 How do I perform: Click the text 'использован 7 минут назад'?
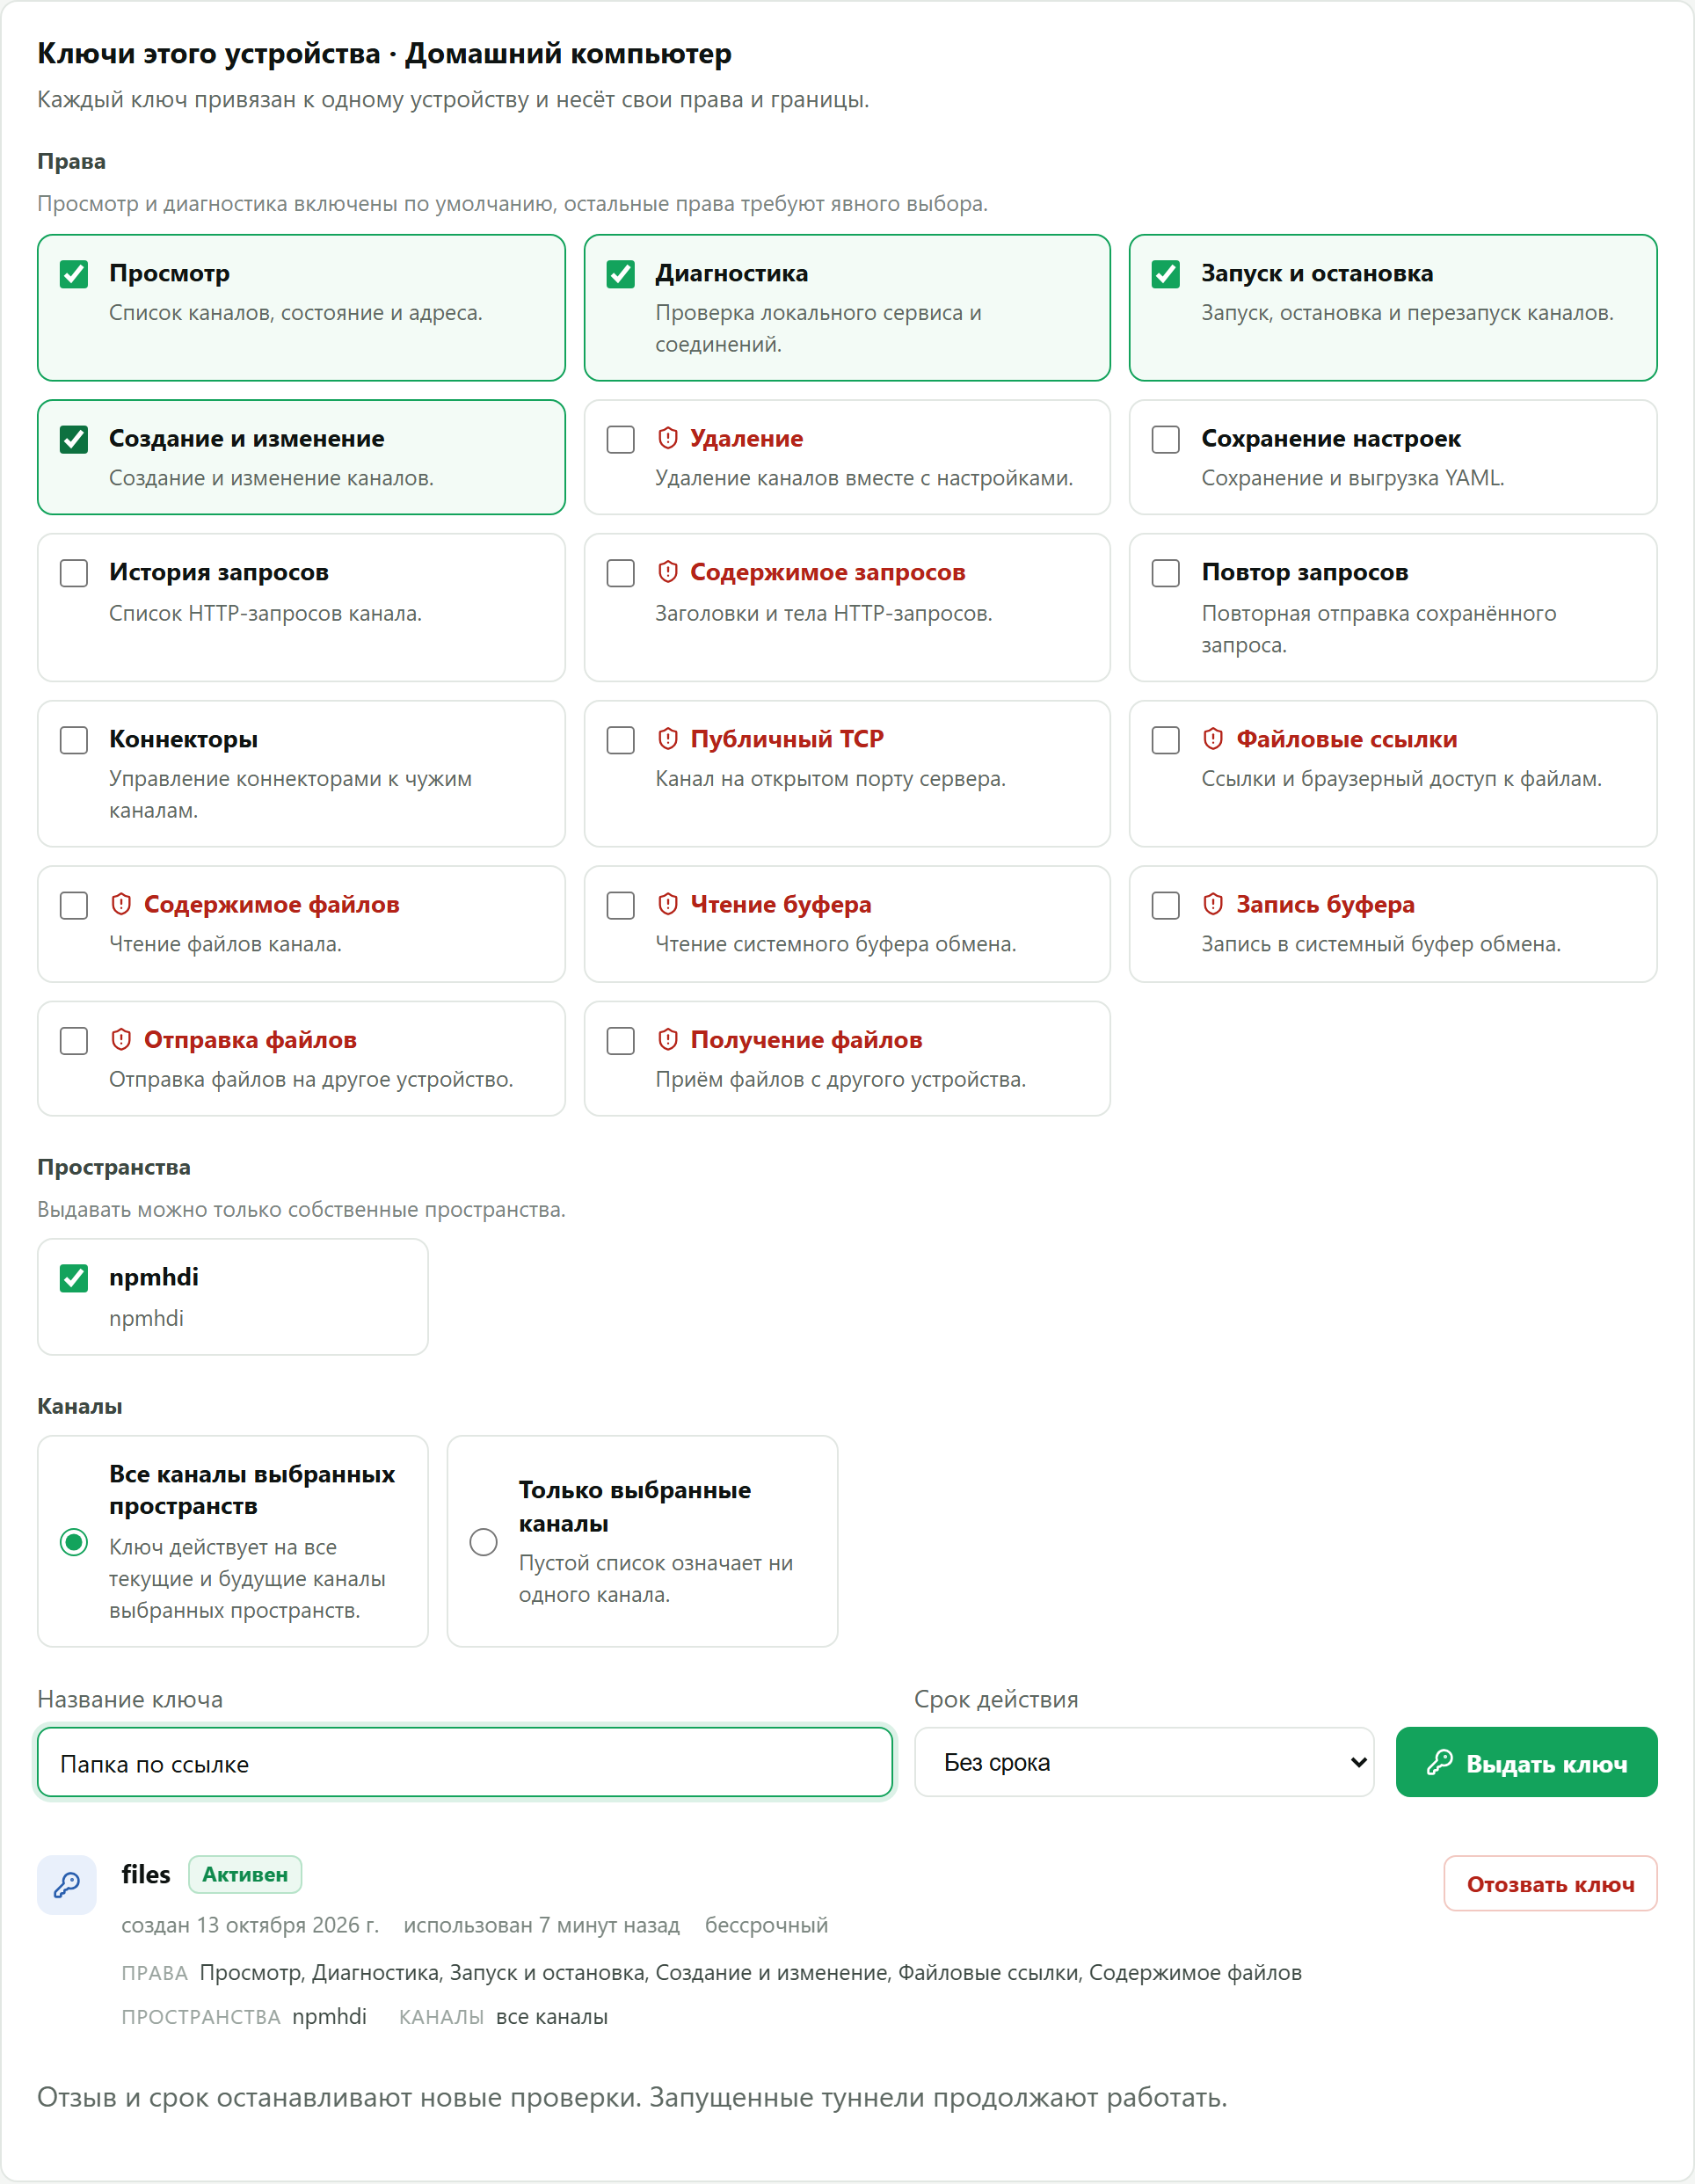(x=542, y=1926)
